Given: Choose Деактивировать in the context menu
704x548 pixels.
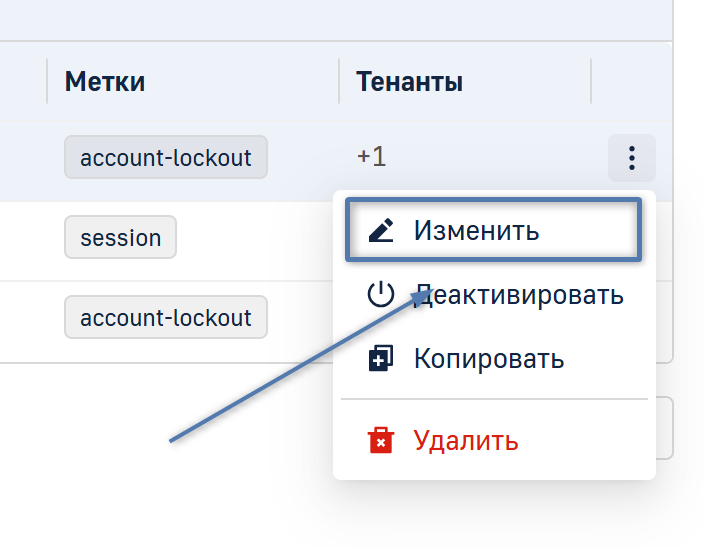Looking at the screenshot, I should [518, 295].
